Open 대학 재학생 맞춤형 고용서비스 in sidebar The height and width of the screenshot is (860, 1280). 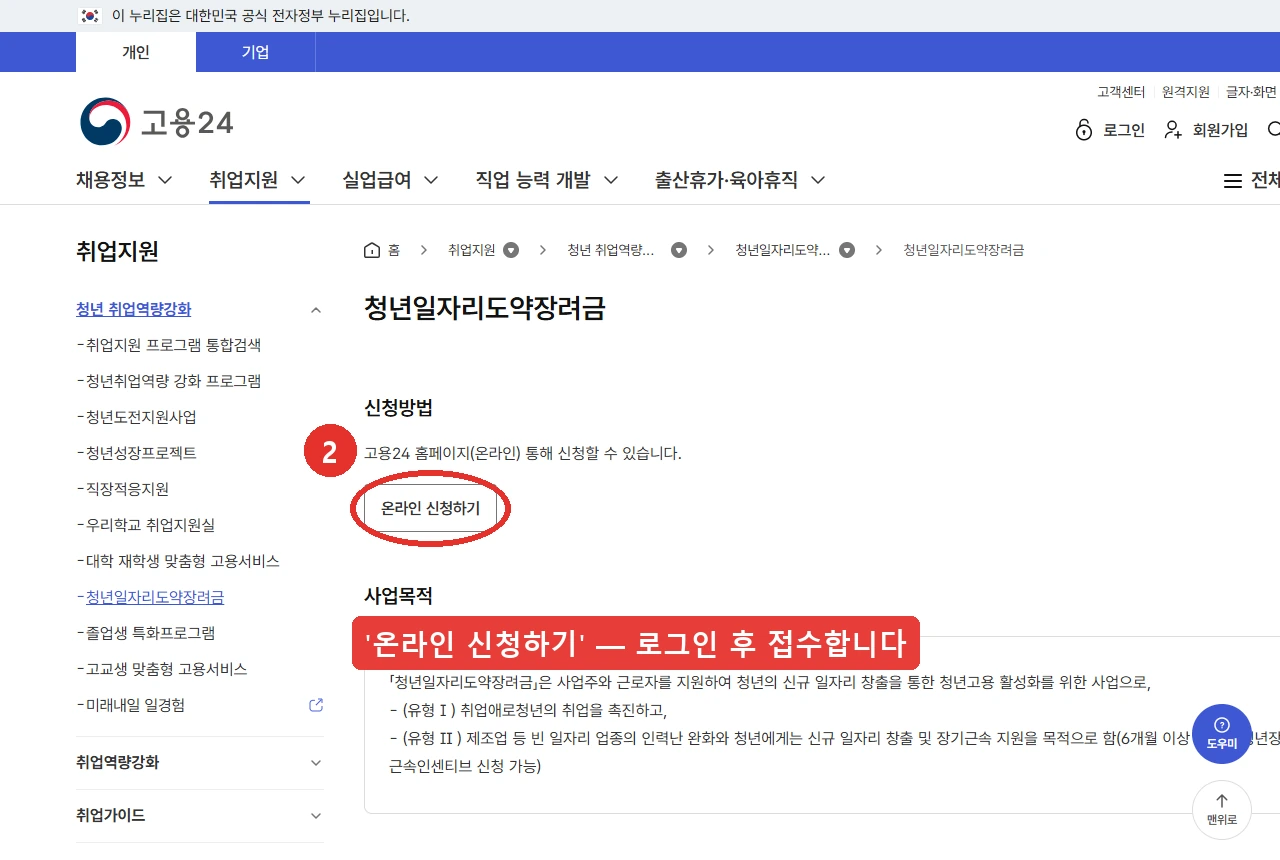182,561
